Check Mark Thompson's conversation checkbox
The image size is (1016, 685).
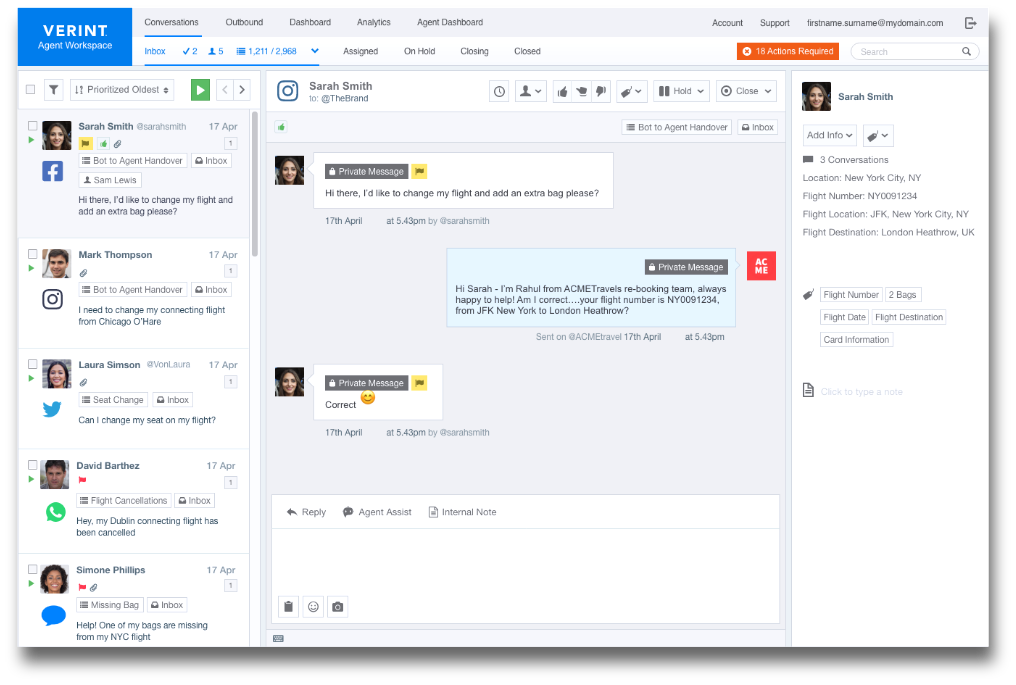tap(33, 254)
